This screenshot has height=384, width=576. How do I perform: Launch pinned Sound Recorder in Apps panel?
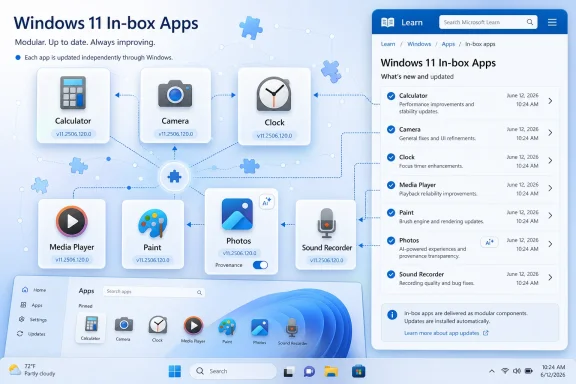[292, 331]
